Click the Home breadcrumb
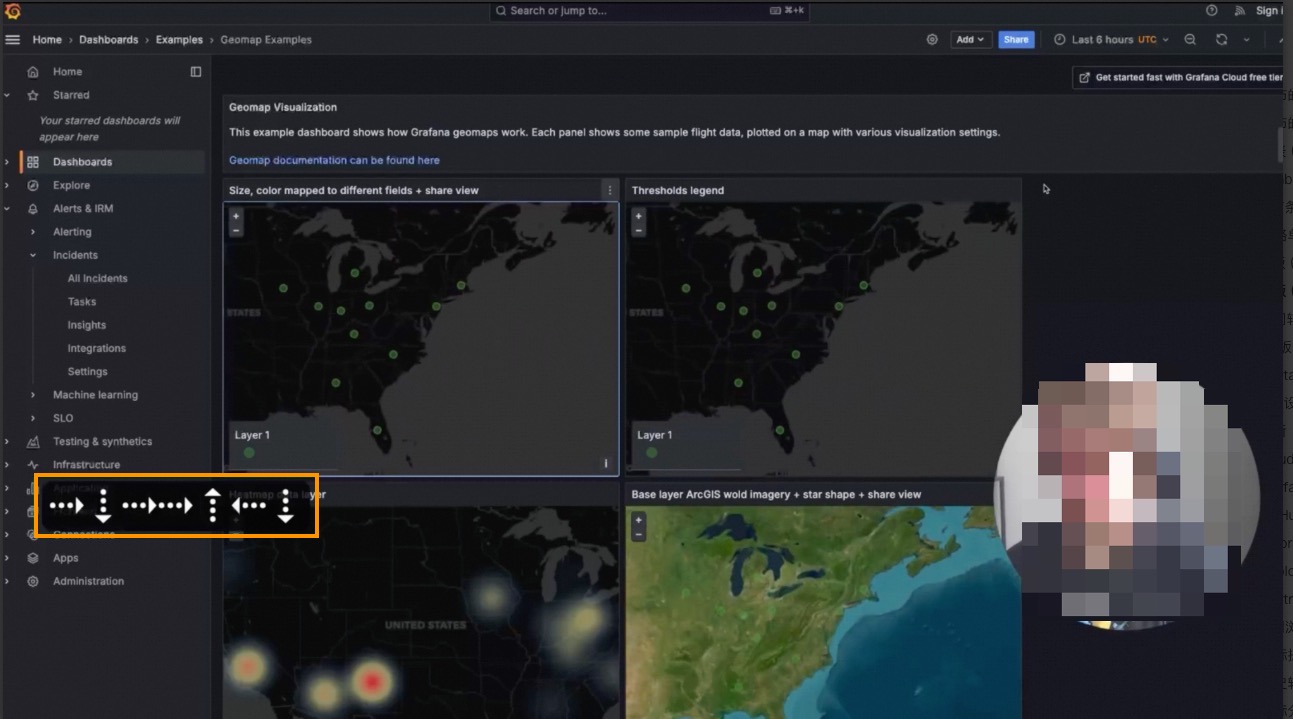Screen dimensions: 1293x719 47,40
